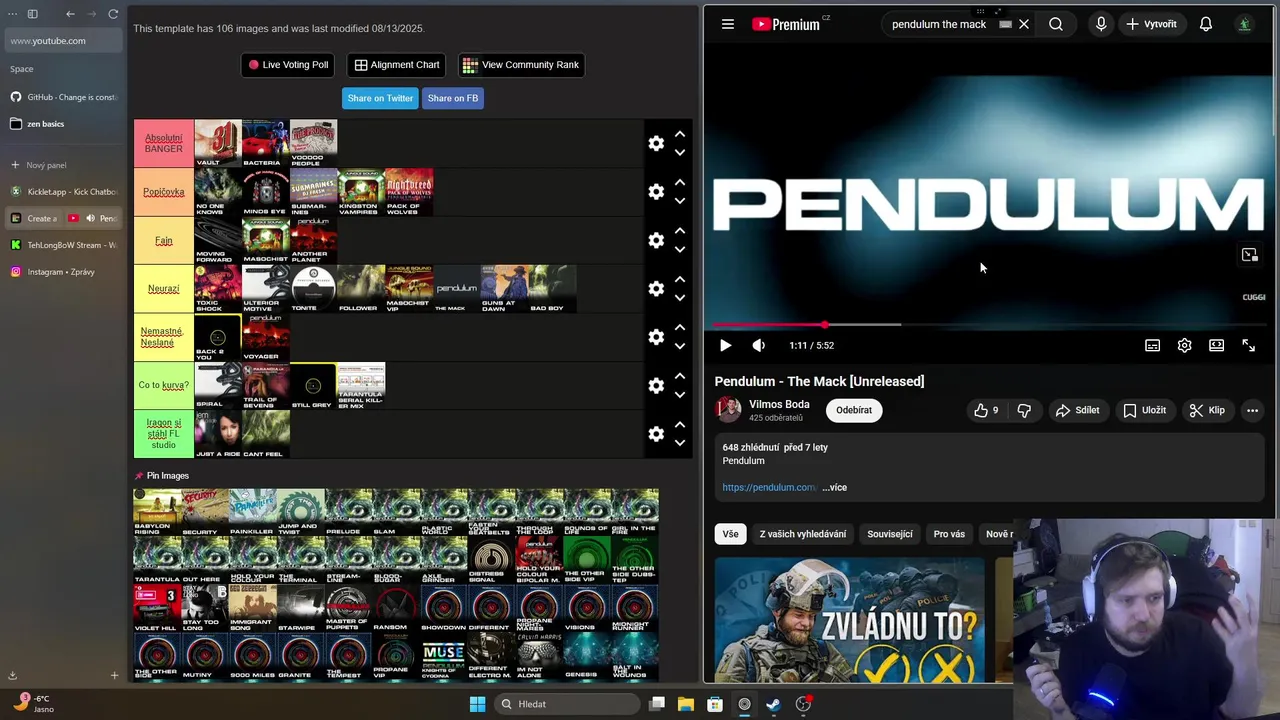Viewport: 1280px width, 720px height.
Task: Select The Mack image in Neurazí tier
Action: pyautogui.click(x=457, y=288)
